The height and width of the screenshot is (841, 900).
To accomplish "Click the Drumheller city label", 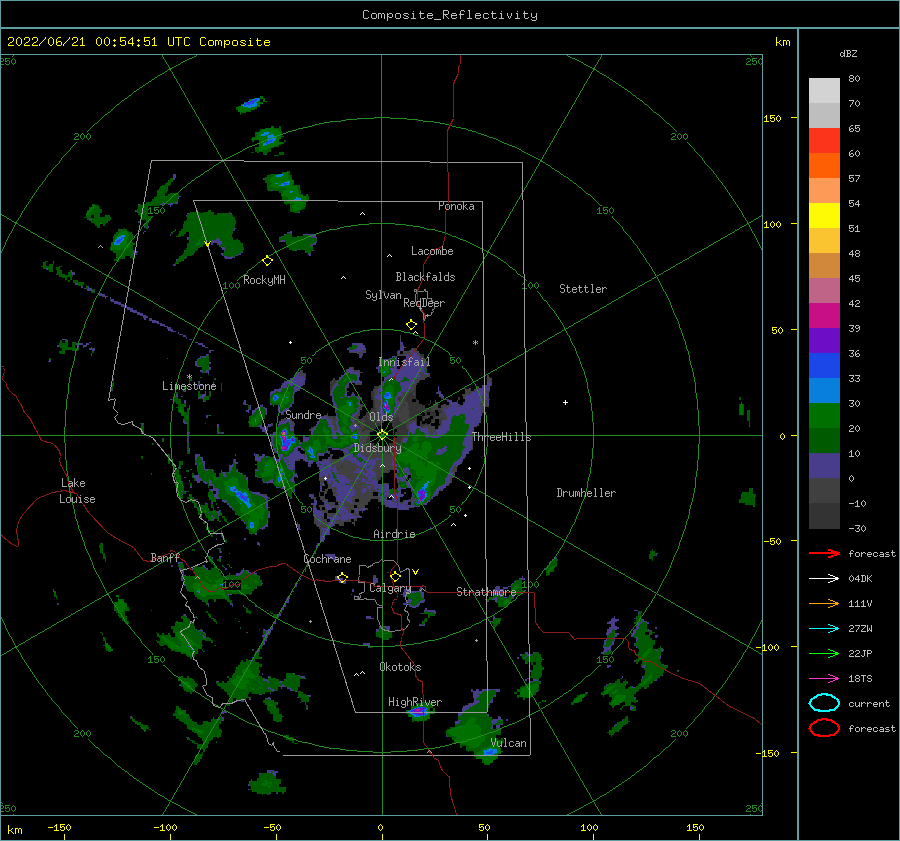I will pos(586,493).
